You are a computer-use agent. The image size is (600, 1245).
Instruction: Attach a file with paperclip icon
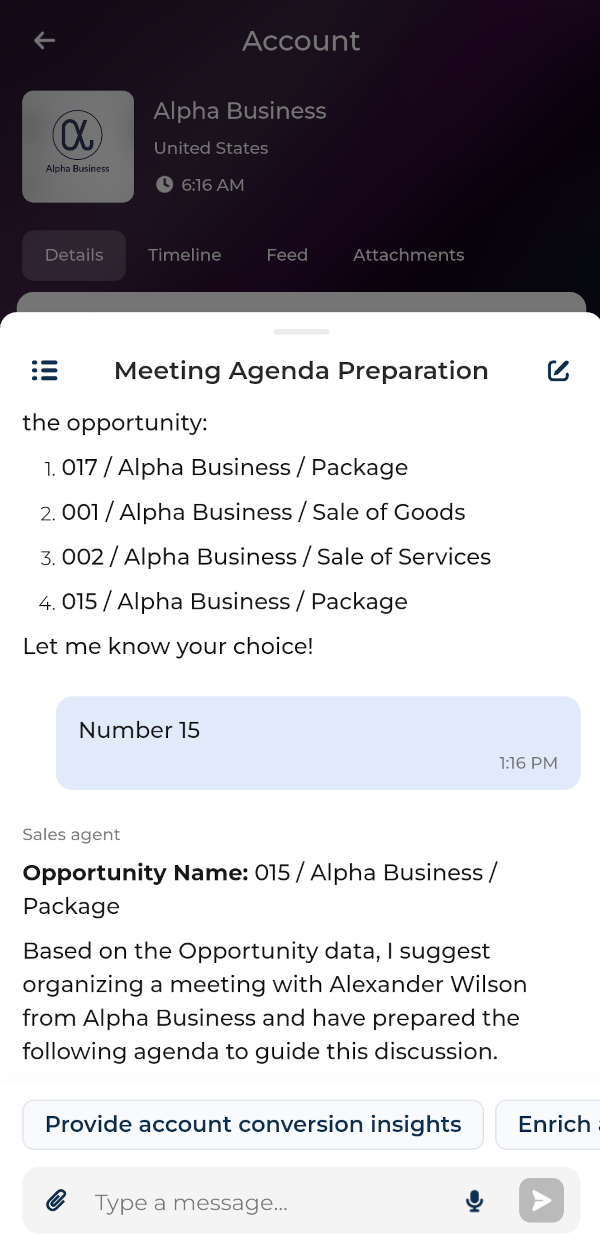pyautogui.click(x=56, y=1200)
